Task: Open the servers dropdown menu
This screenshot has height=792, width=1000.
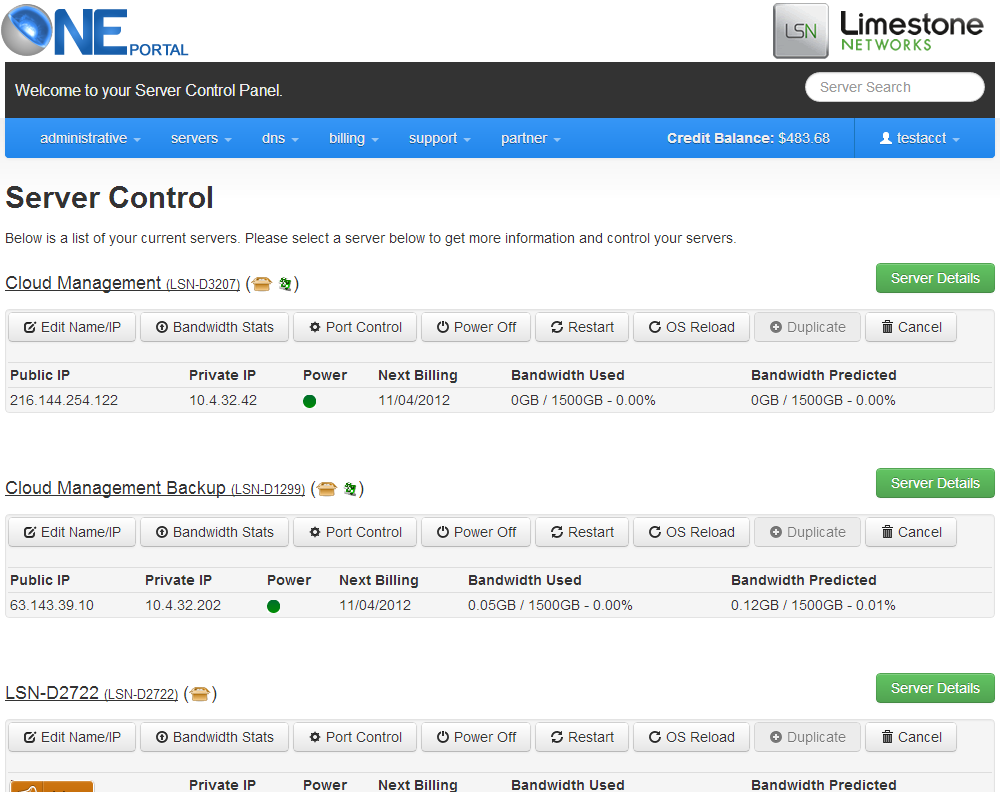Action: coord(201,138)
